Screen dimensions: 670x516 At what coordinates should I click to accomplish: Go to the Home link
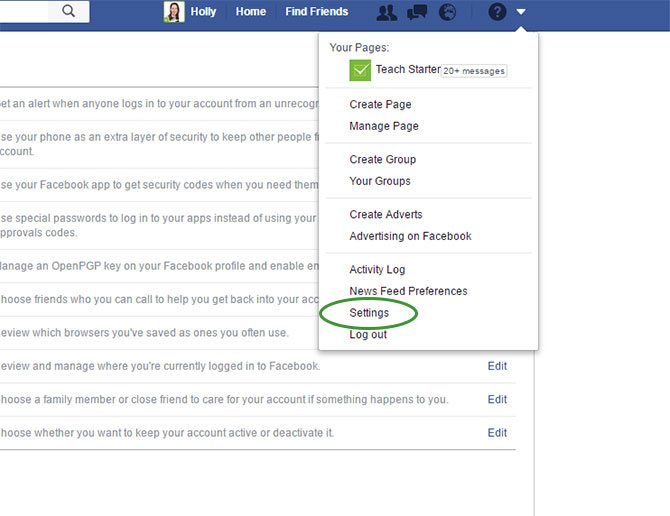point(250,12)
